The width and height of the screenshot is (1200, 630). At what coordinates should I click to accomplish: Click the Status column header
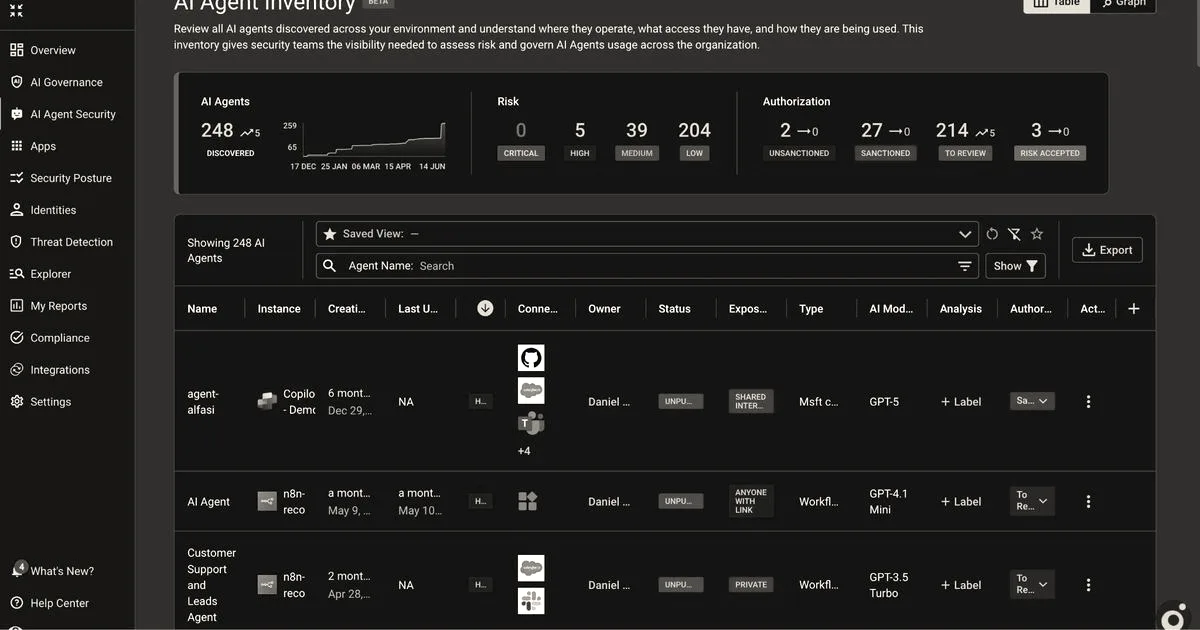pyautogui.click(x=674, y=309)
